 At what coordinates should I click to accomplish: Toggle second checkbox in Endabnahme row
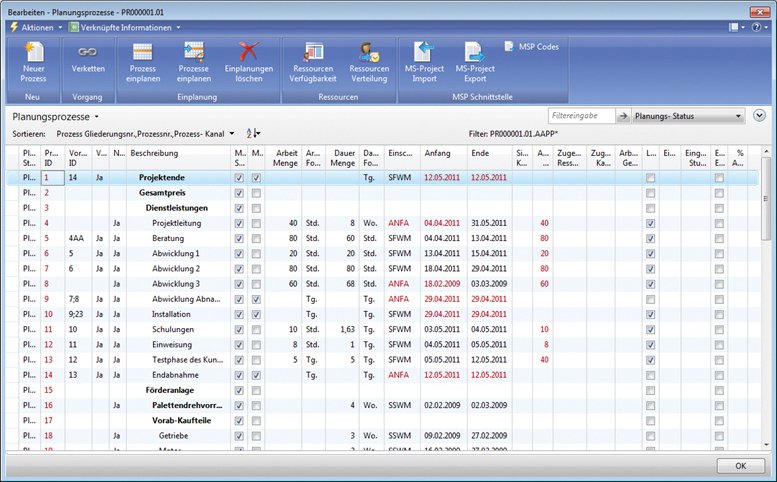tap(256, 375)
